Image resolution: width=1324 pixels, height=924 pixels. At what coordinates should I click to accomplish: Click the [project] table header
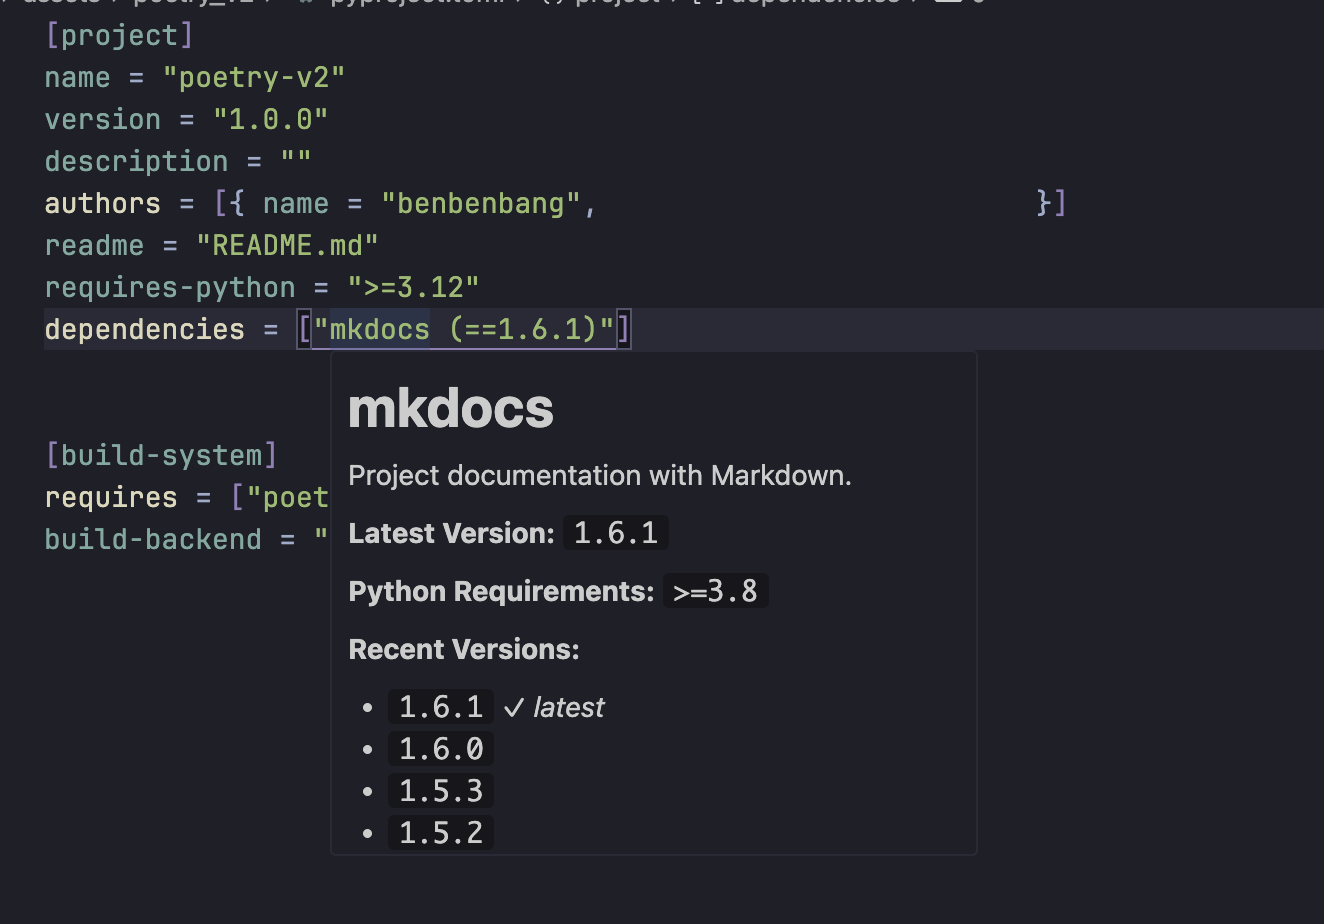(119, 35)
